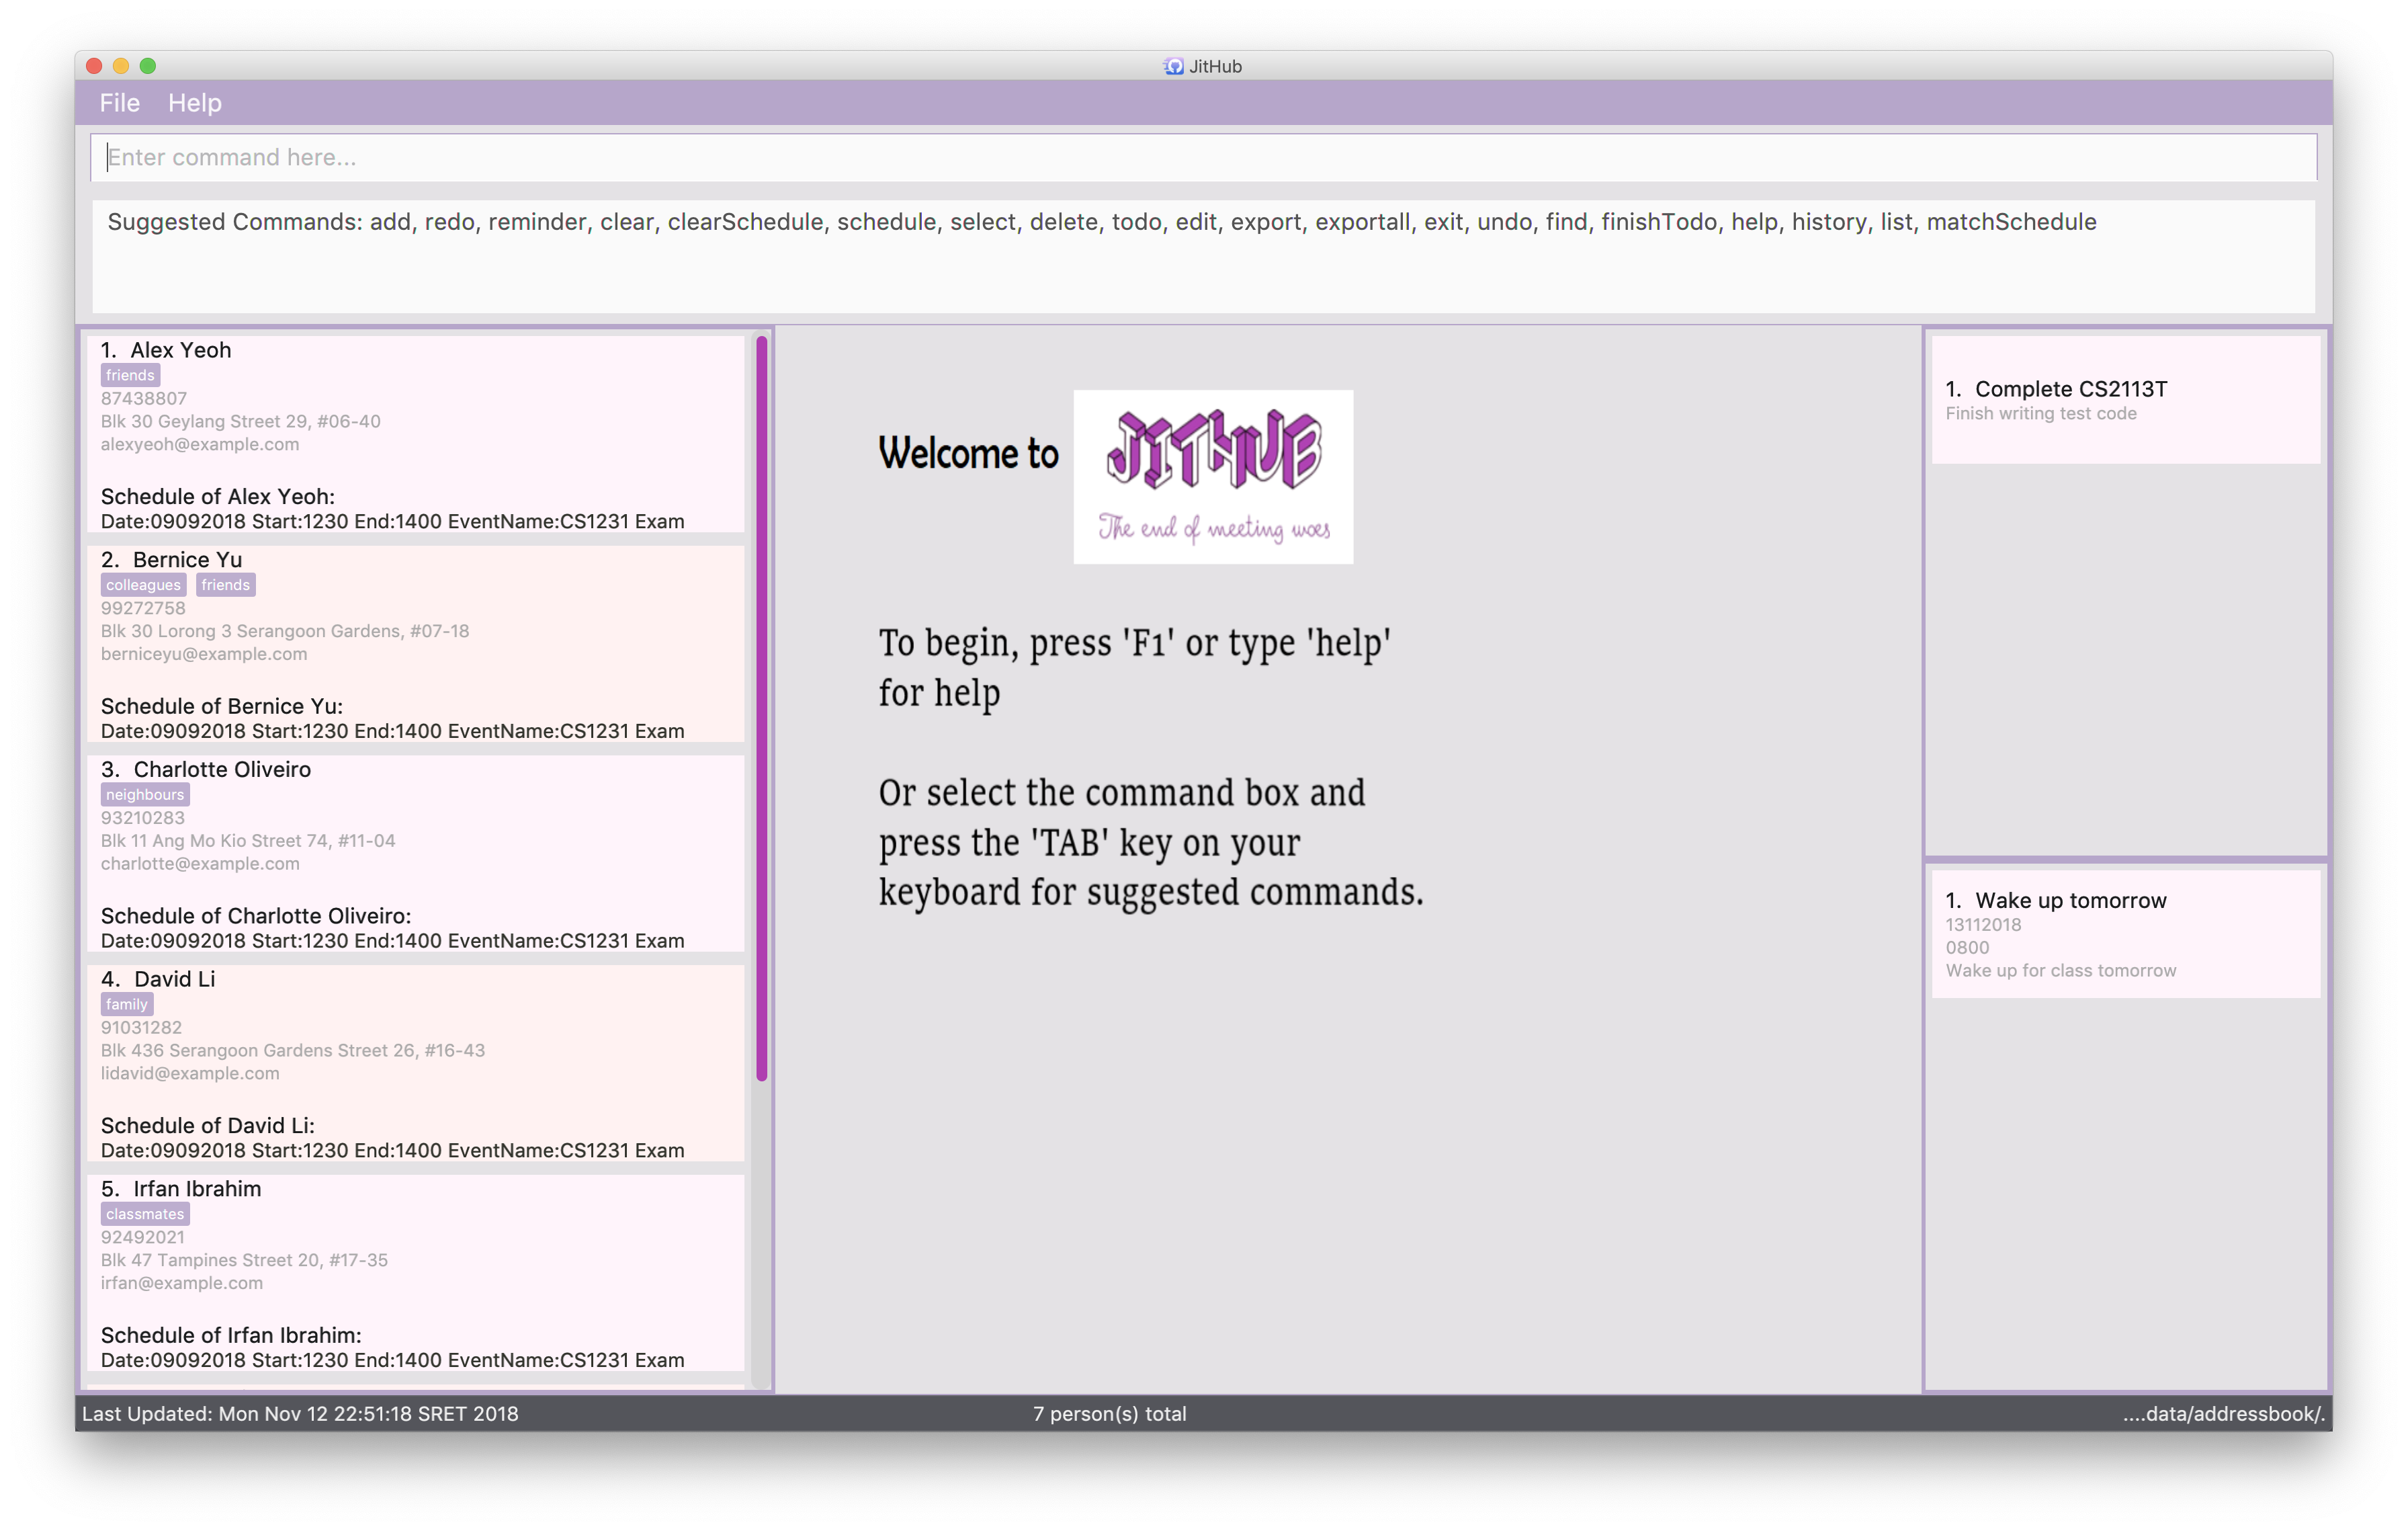2408x1531 pixels.
Task: Select the David Li contact name
Action: point(174,979)
